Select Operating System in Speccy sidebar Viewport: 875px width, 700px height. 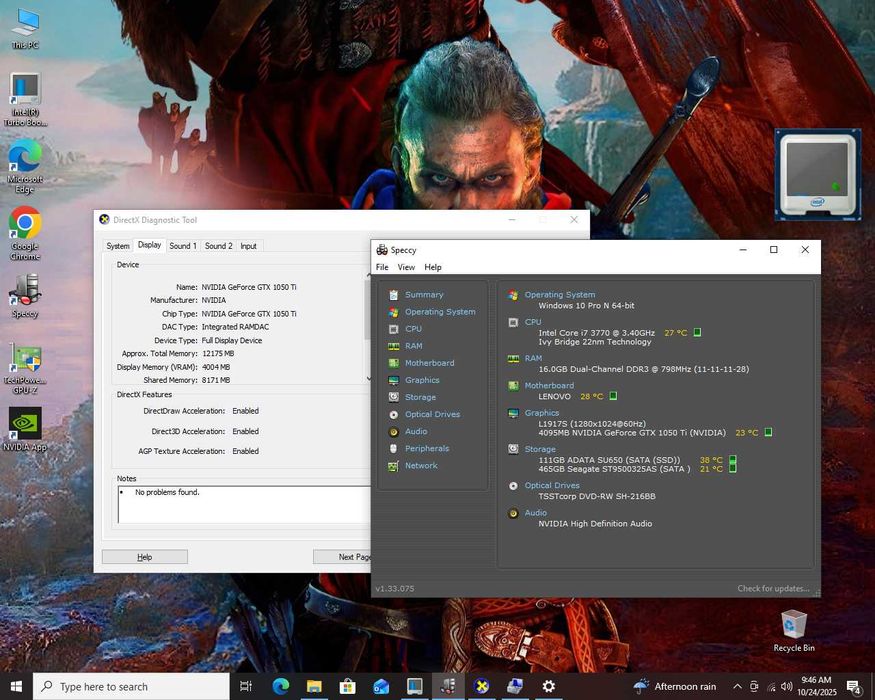coord(440,312)
